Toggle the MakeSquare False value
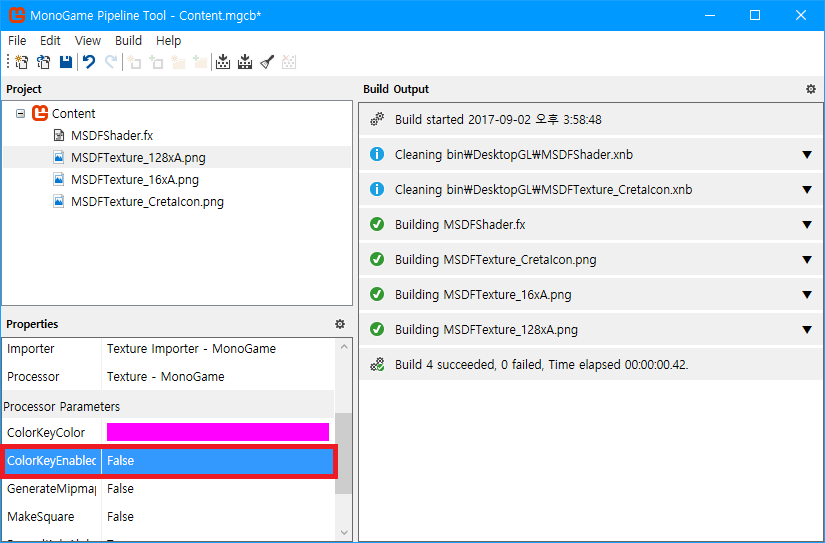 click(218, 517)
